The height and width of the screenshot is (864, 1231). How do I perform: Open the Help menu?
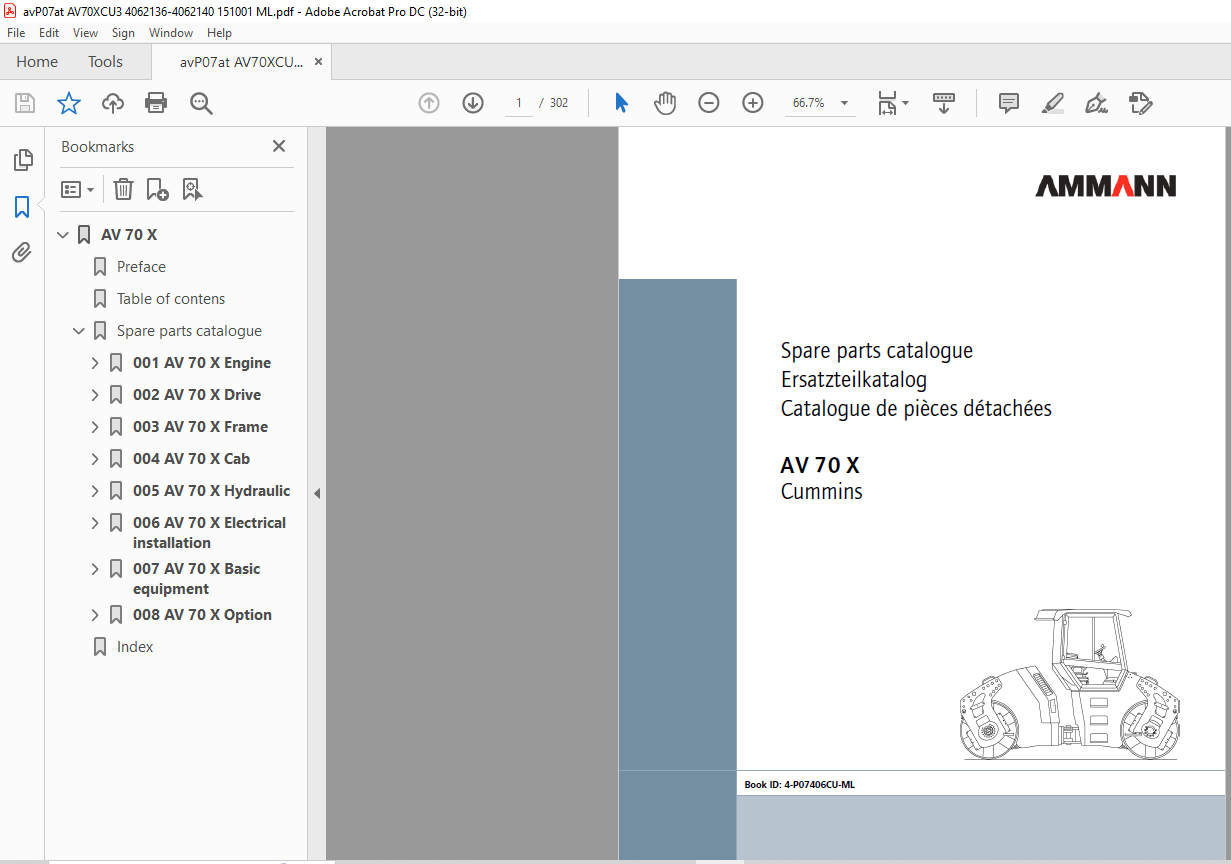click(x=219, y=33)
